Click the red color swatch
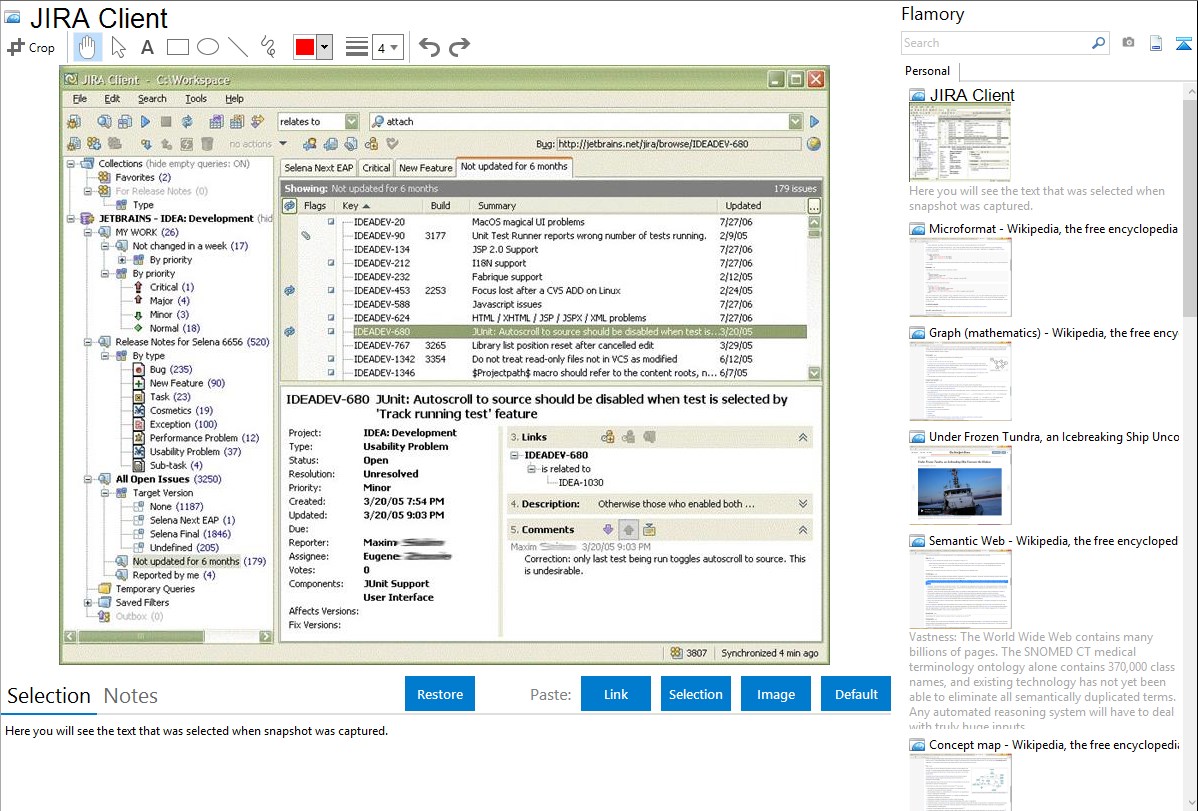Screen dimensions: 1198x811 coord(305,47)
